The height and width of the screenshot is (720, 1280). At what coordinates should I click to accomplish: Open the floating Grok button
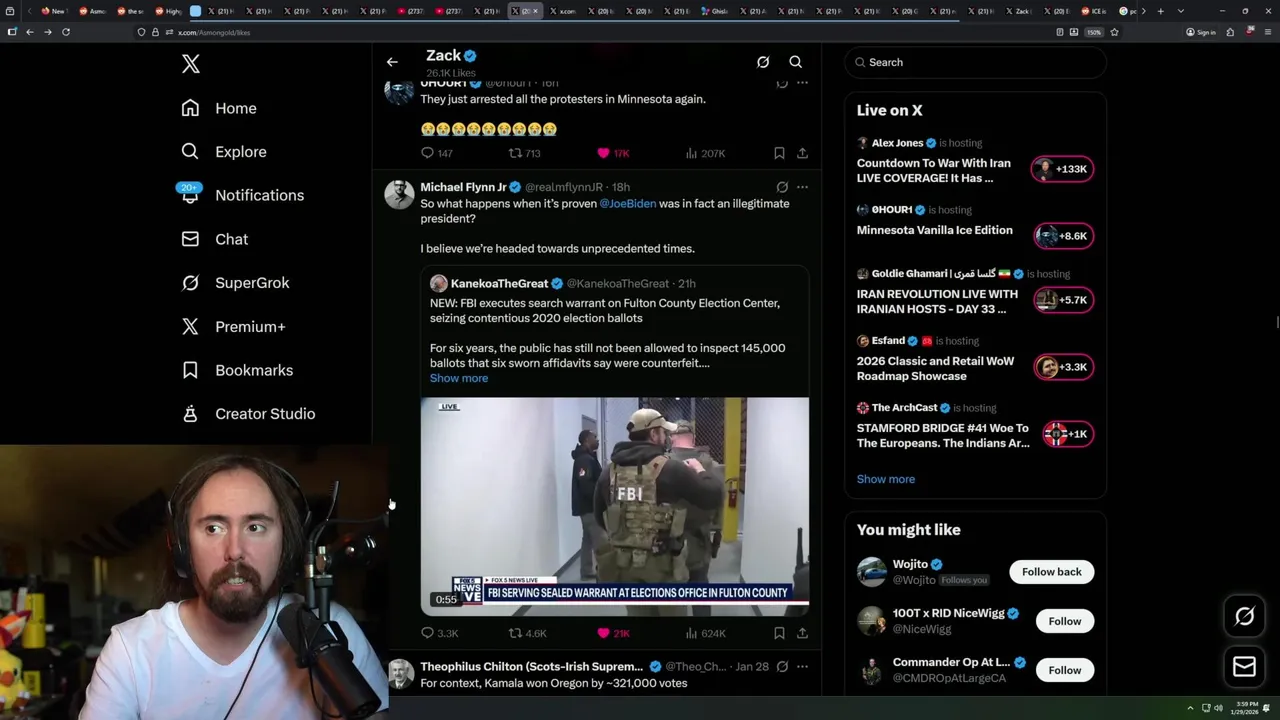1244,617
